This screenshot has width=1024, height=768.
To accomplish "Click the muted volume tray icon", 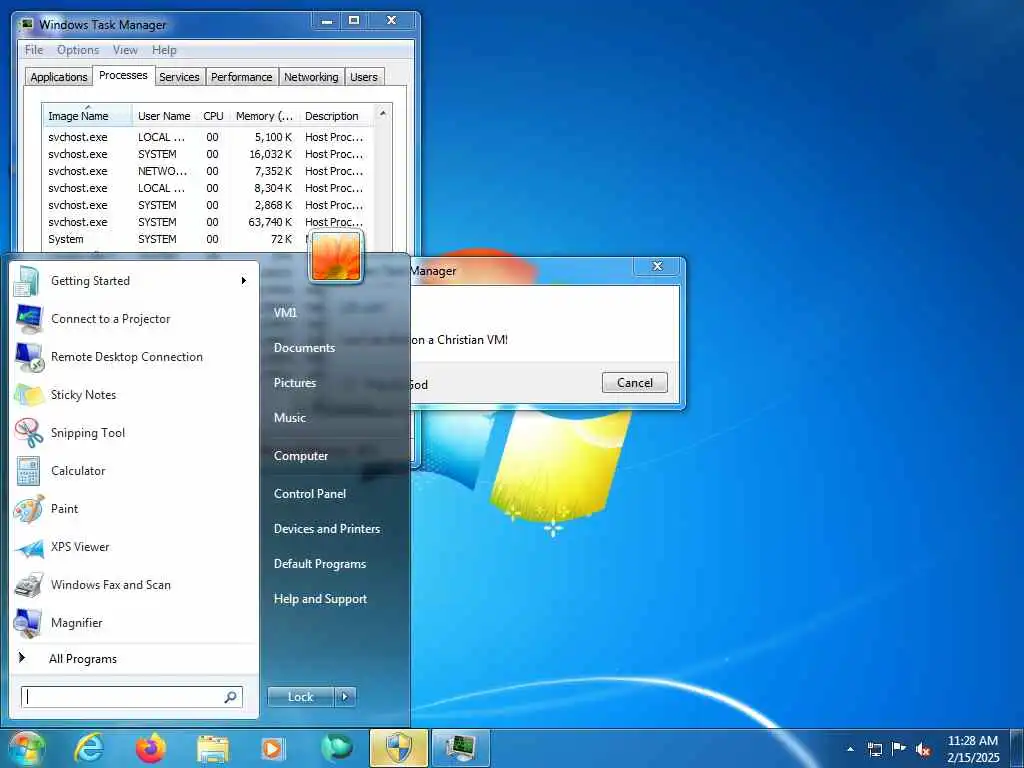I will (923, 749).
